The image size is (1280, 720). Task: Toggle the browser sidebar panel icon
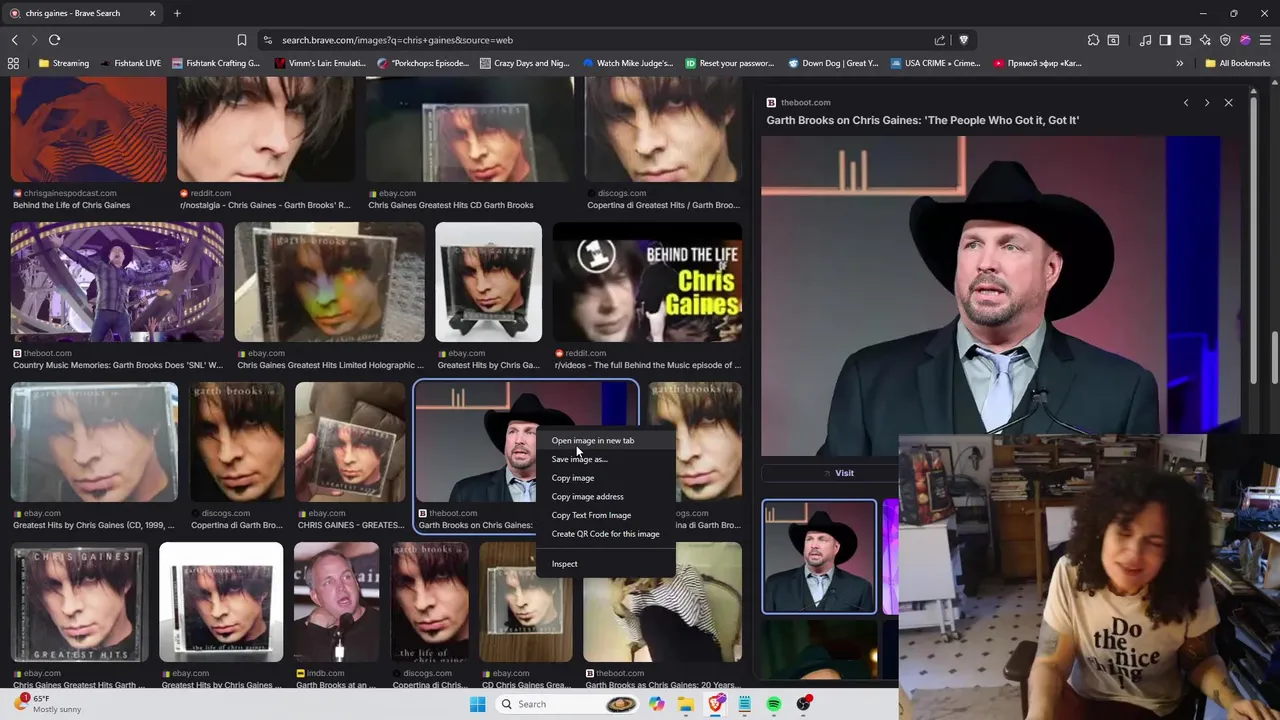tap(1165, 40)
